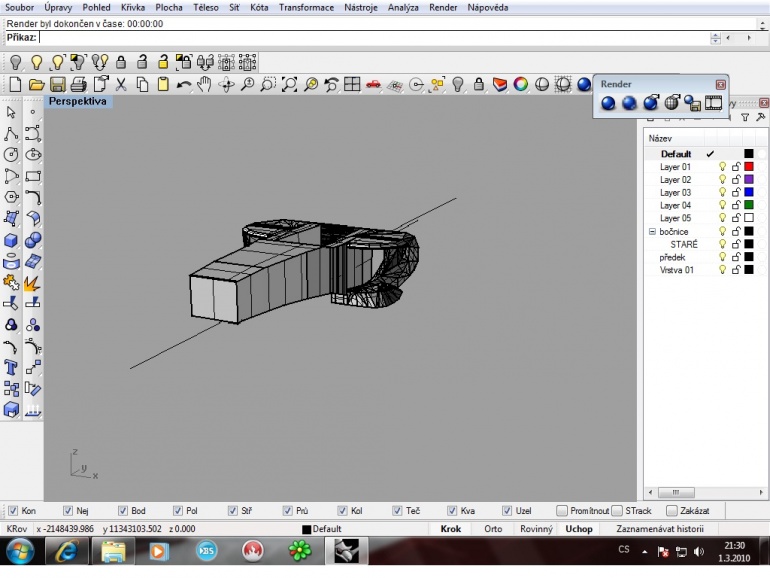
Task: Open the Soubor menu
Action: pyautogui.click(x=20, y=7)
